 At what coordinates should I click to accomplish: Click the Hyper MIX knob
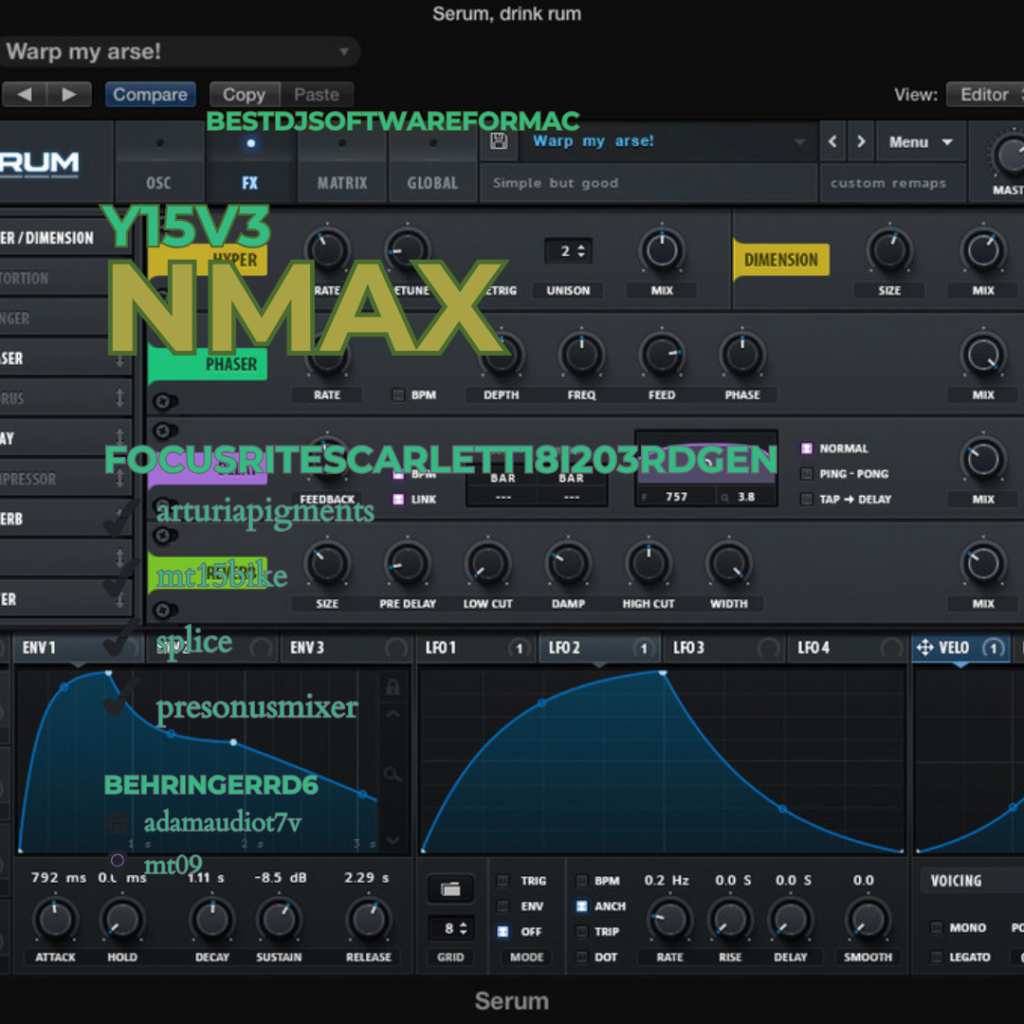pos(662,251)
